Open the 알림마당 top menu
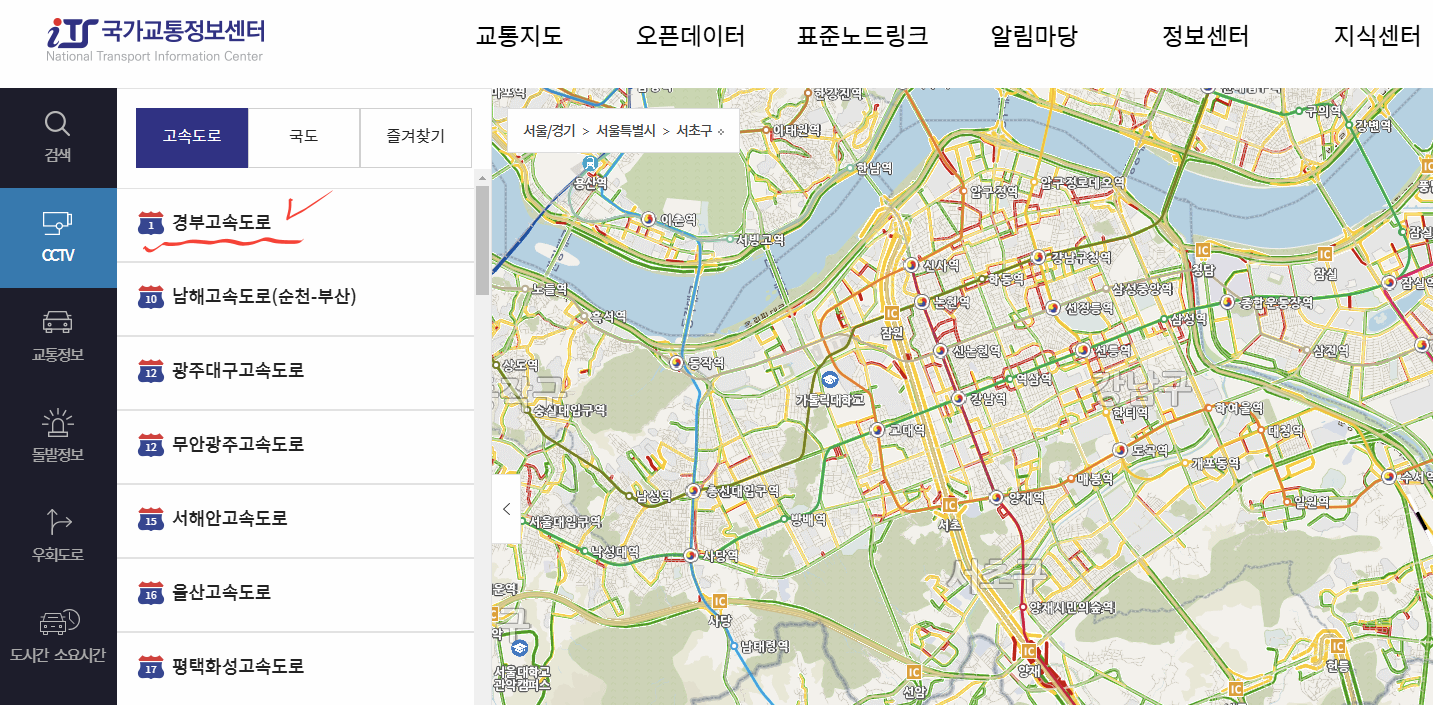 [x=1034, y=37]
